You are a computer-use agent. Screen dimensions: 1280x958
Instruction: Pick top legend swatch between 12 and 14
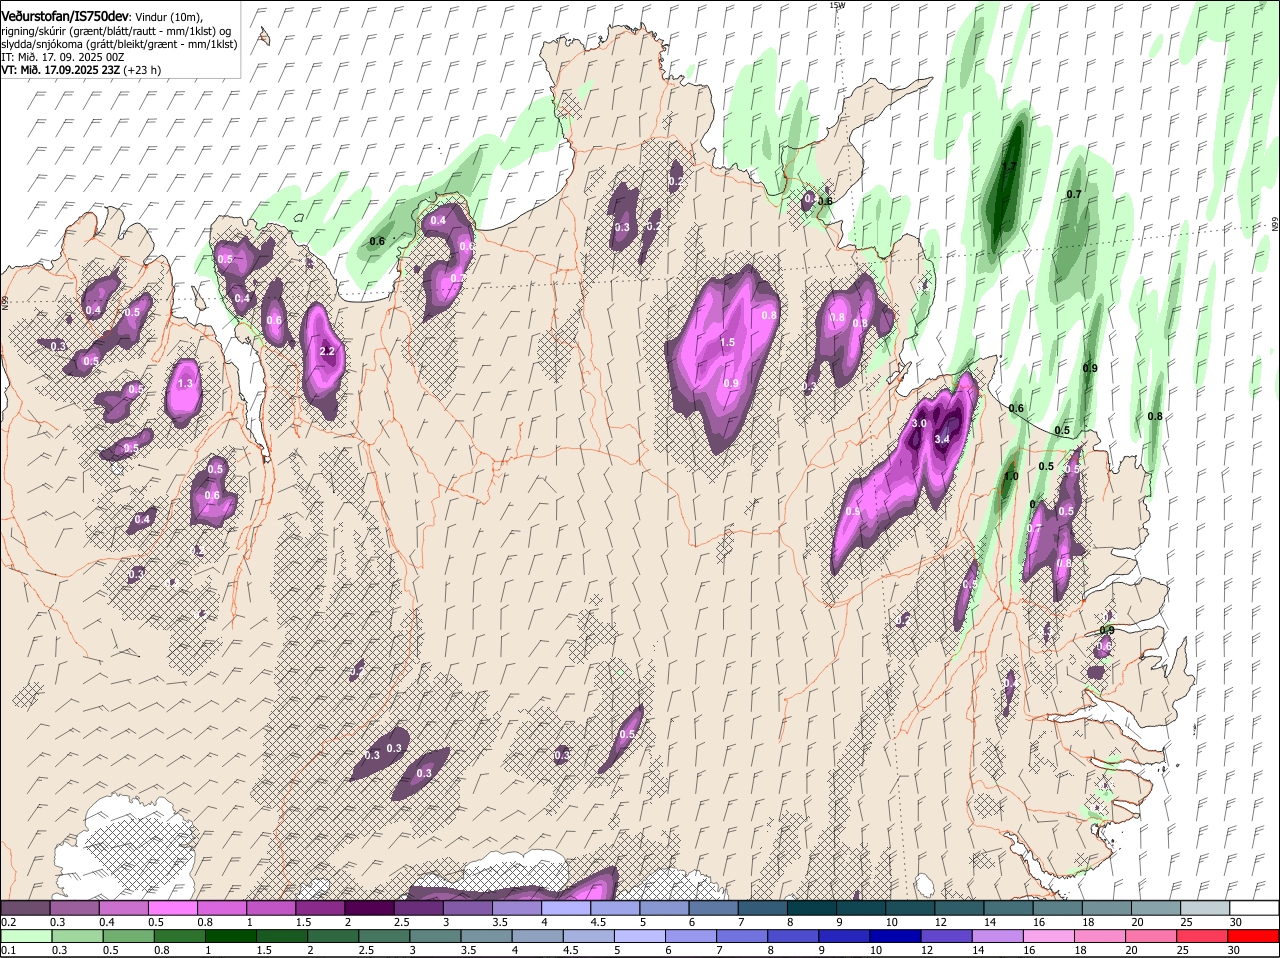click(x=960, y=907)
